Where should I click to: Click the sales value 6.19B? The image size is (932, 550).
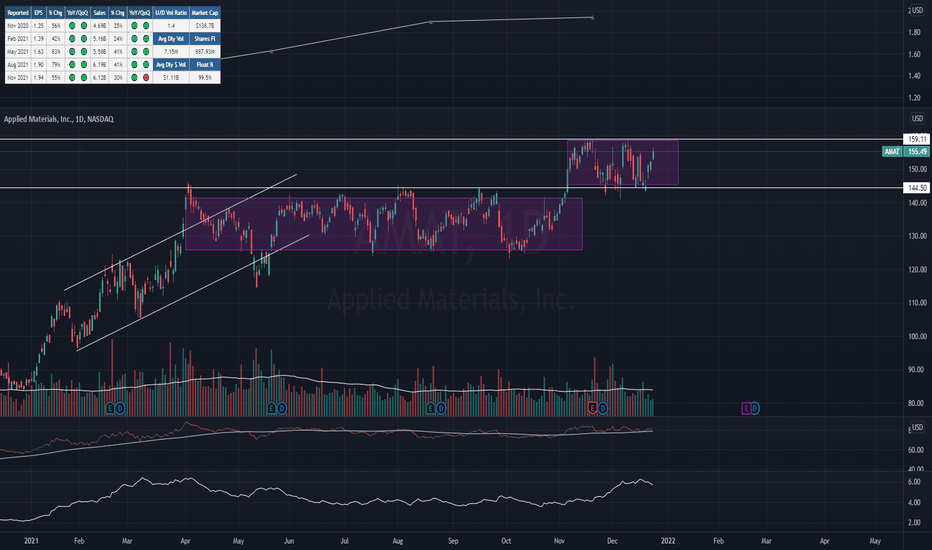coord(99,64)
